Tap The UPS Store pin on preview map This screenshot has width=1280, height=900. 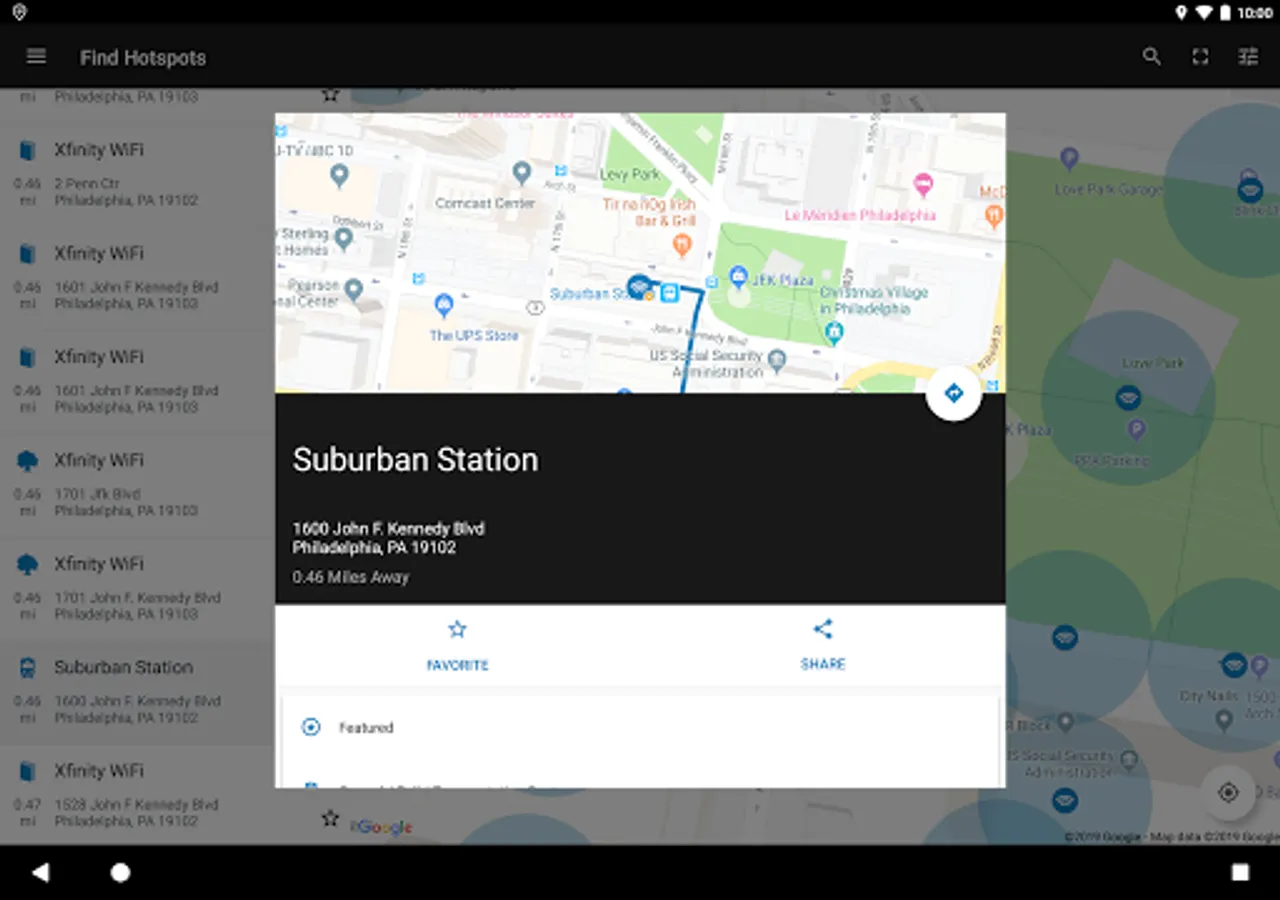(444, 304)
